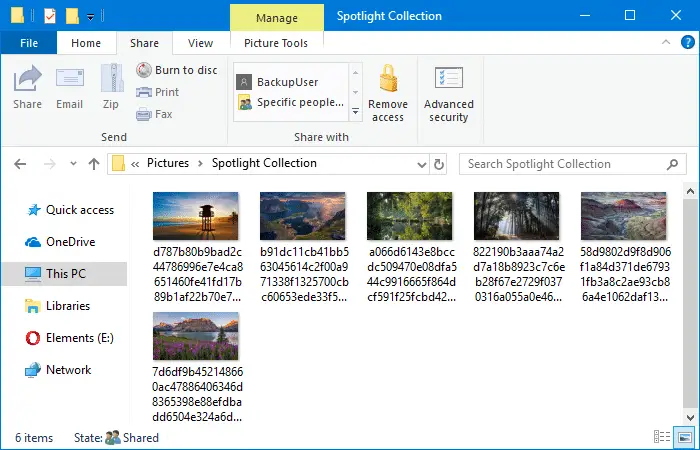Click file name d787b80b9bad2c
Image resolution: width=700 pixels, height=450 pixels.
pos(197,275)
